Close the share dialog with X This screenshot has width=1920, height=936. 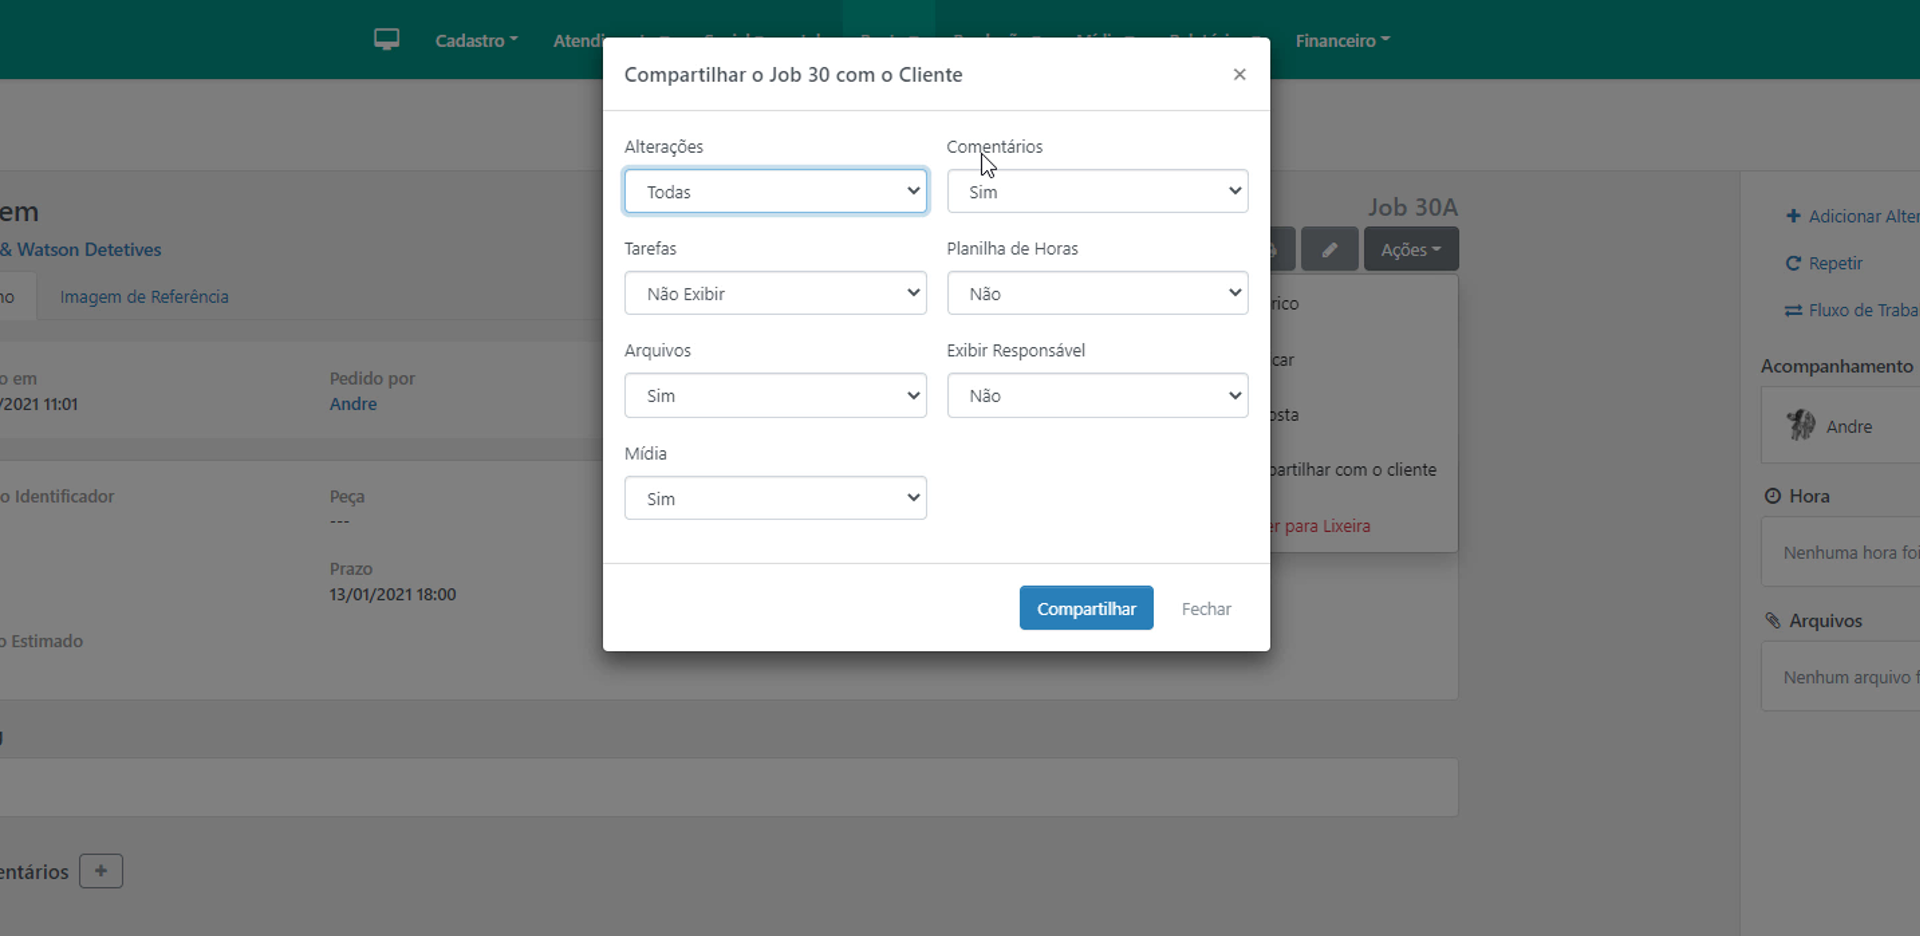[1239, 75]
